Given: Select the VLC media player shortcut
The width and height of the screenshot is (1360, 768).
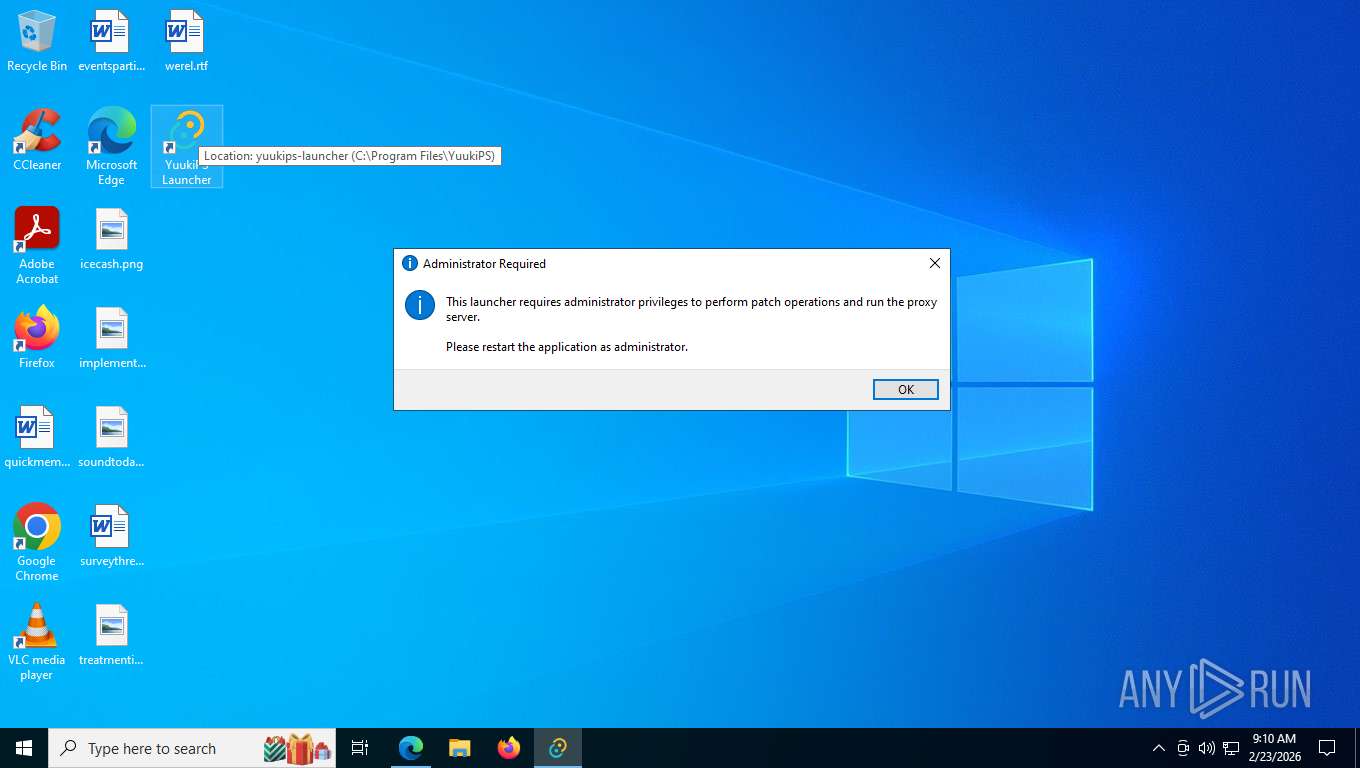Looking at the screenshot, I should click(37, 642).
